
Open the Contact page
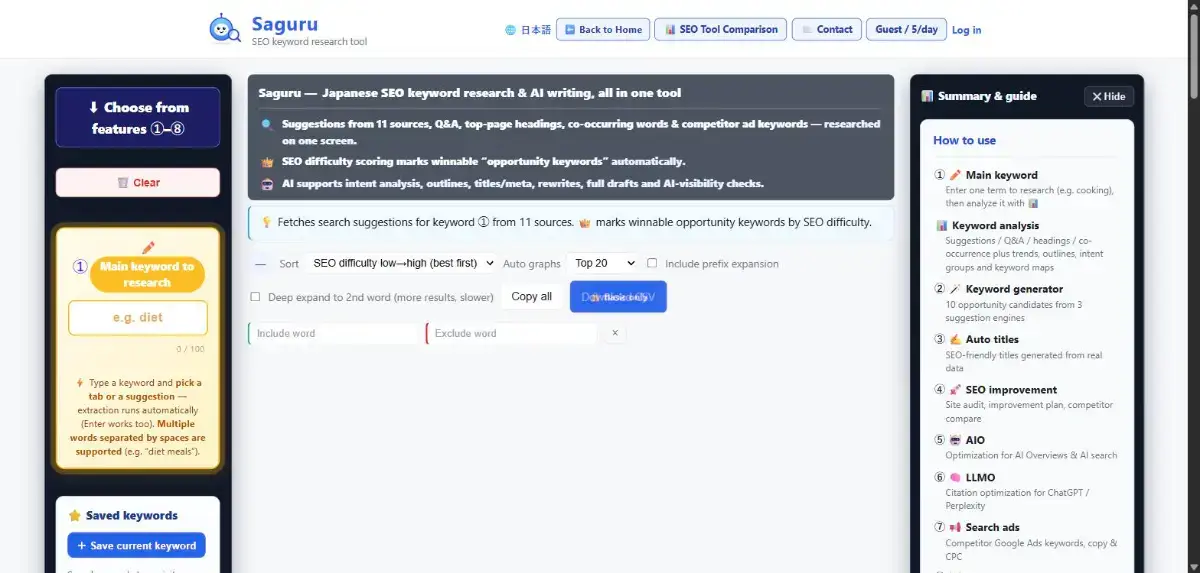pos(826,29)
